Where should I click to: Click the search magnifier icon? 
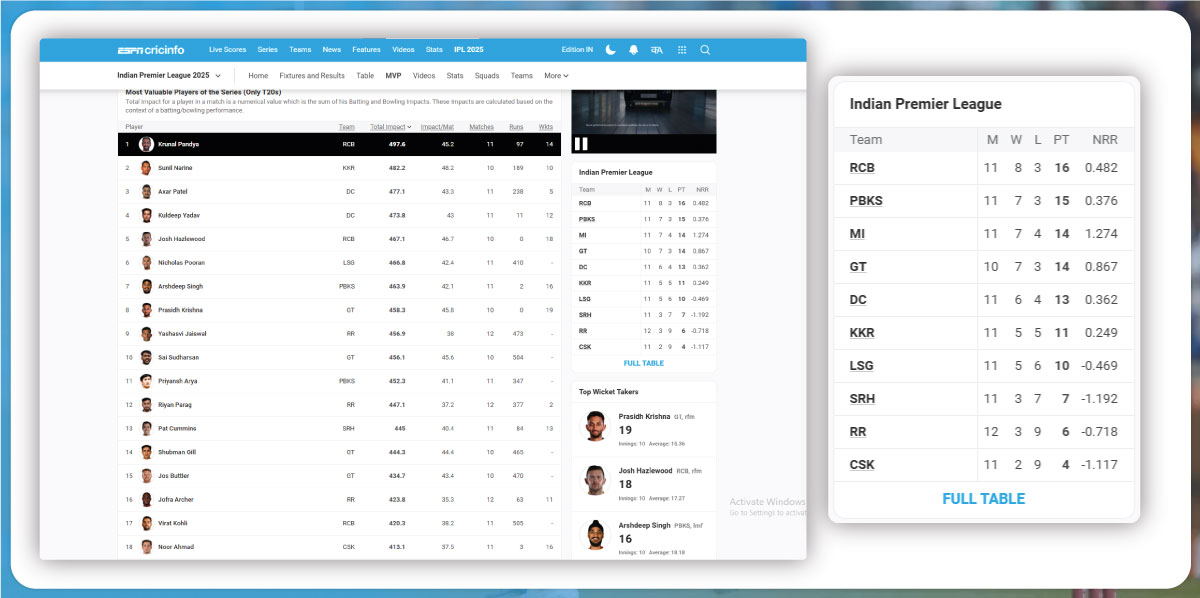[x=705, y=50]
